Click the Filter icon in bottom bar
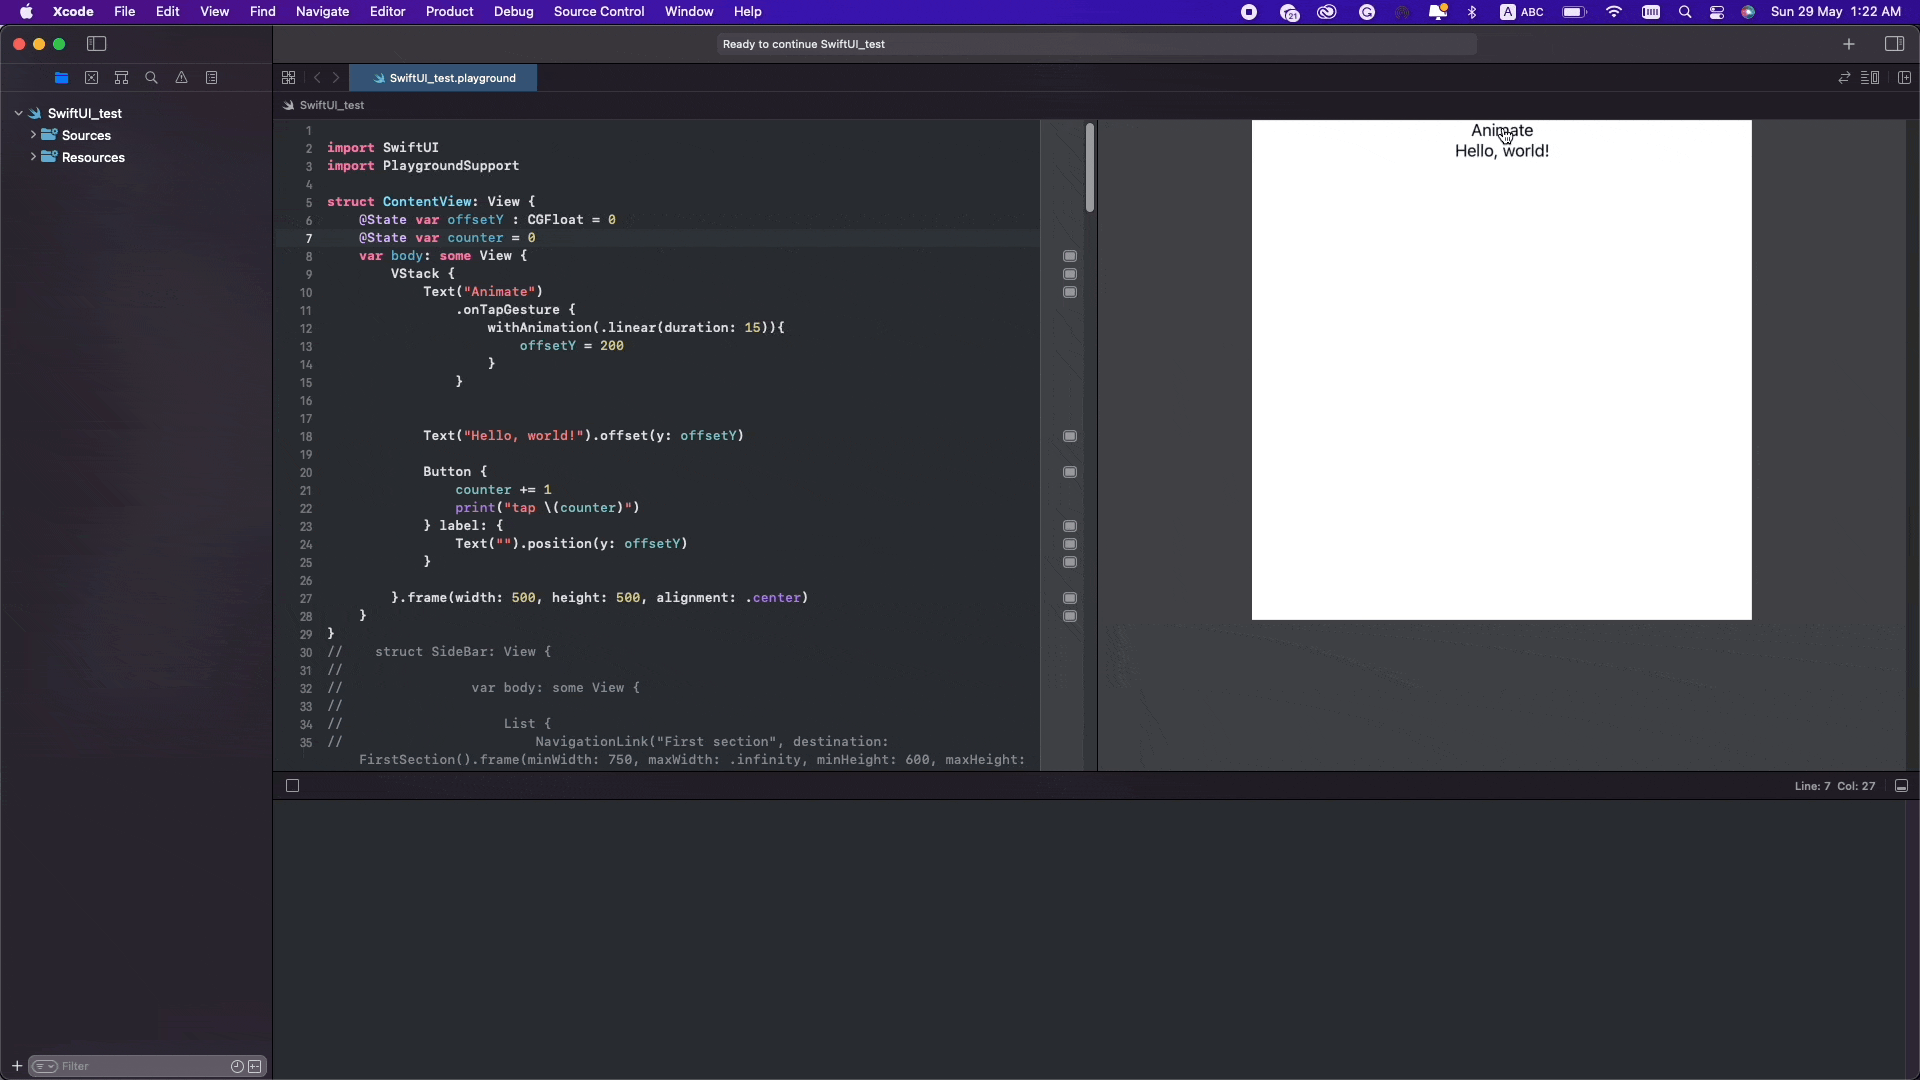The width and height of the screenshot is (1920, 1080). click(x=45, y=1065)
